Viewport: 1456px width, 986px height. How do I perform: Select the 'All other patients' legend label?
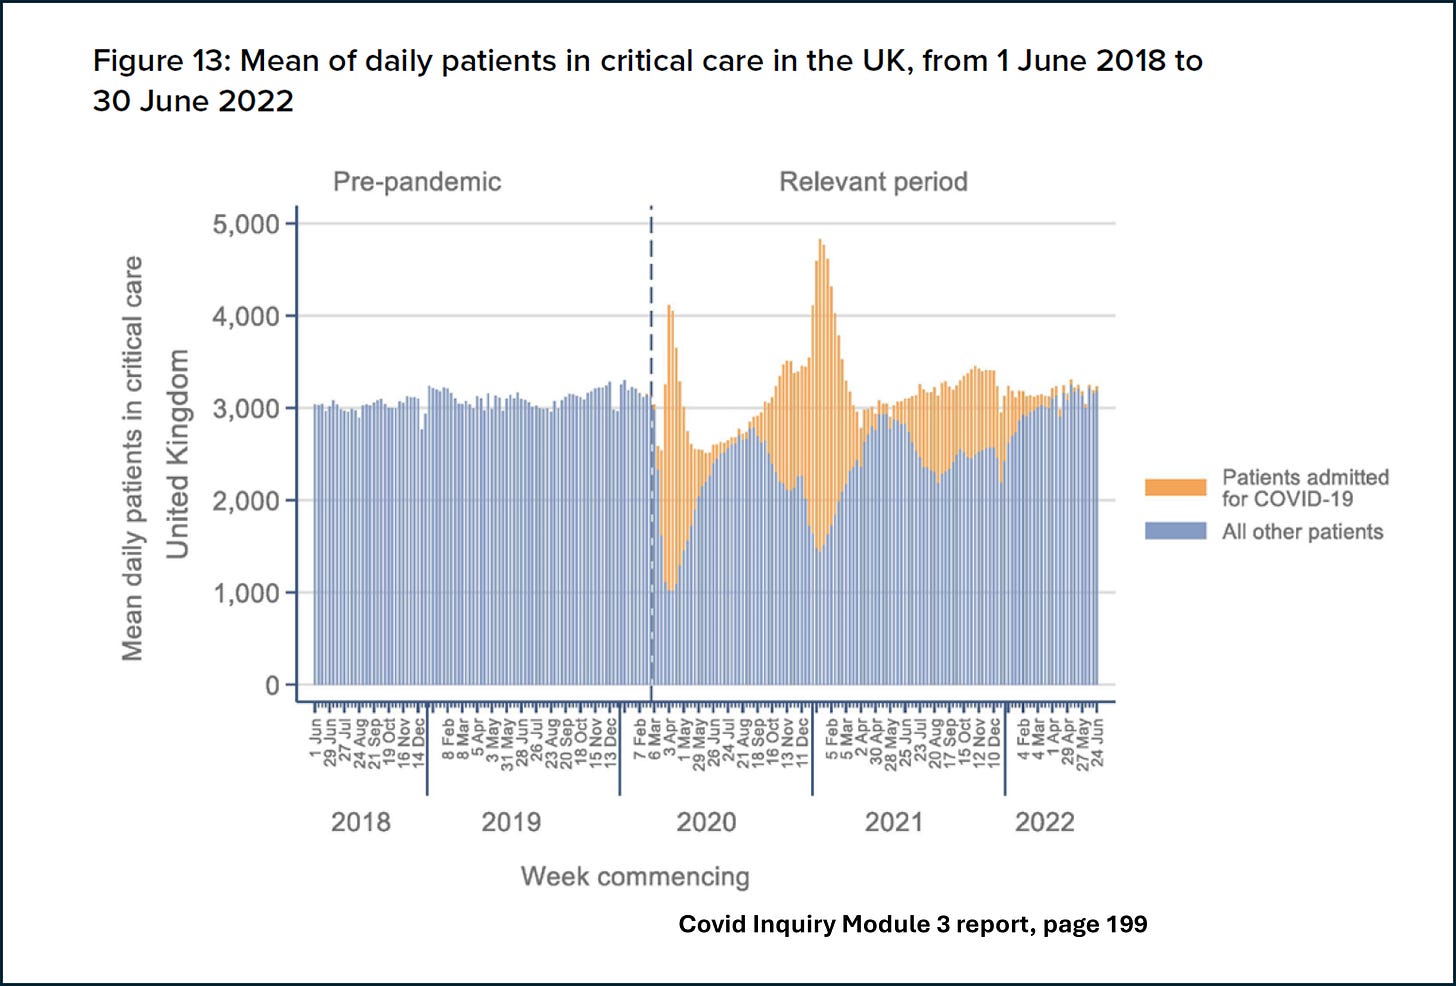tap(1302, 532)
